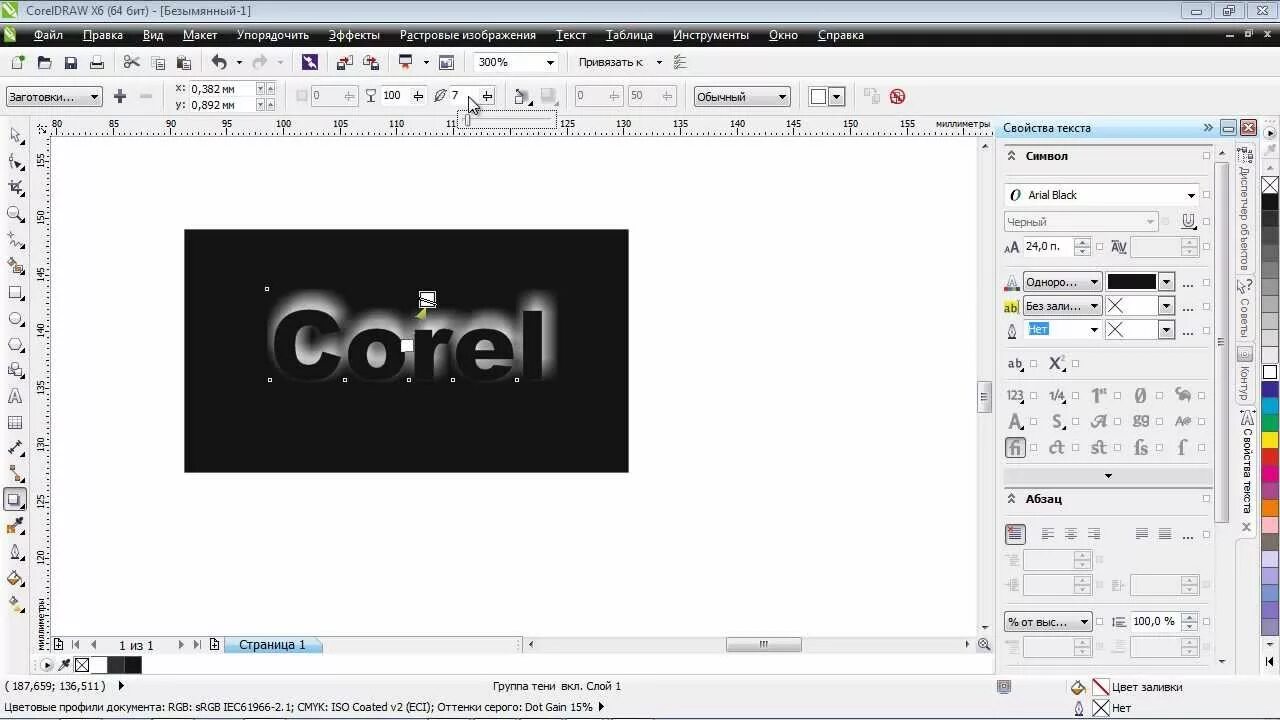Switch to Страница 1 page tab
The width and height of the screenshot is (1280, 720).
pyautogui.click(x=272, y=645)
